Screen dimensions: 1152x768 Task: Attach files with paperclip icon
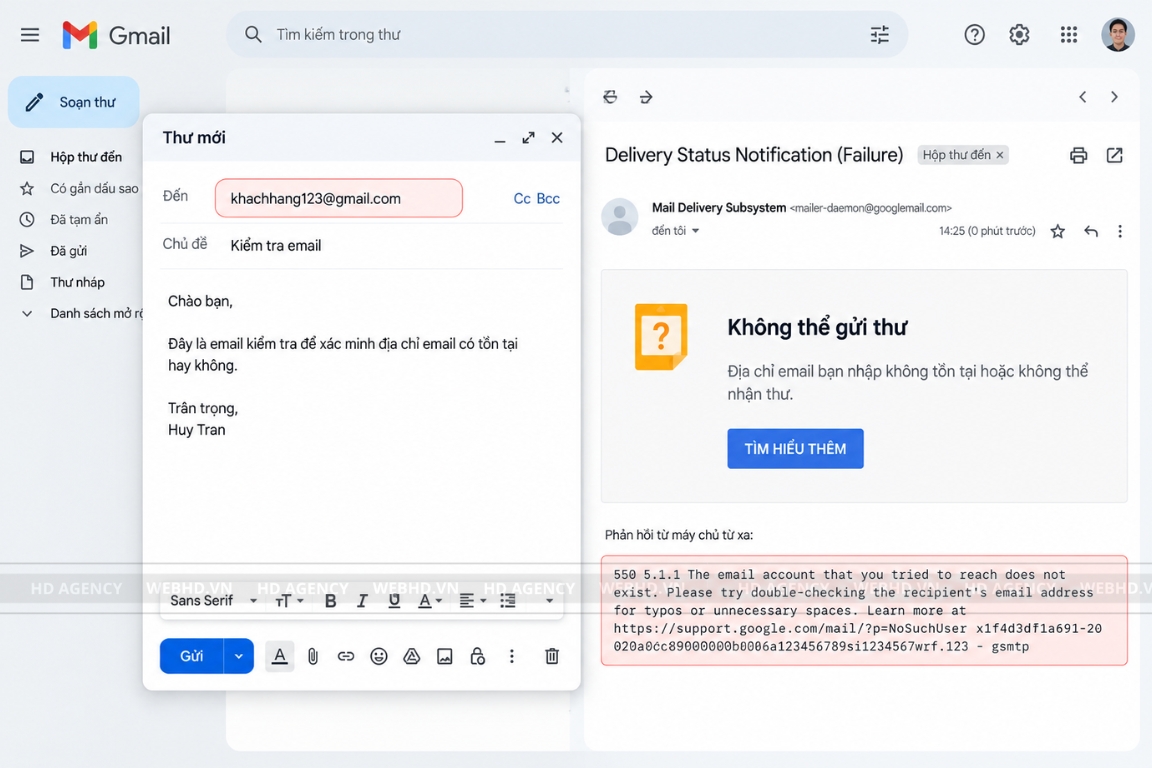[x=313, y=656]
